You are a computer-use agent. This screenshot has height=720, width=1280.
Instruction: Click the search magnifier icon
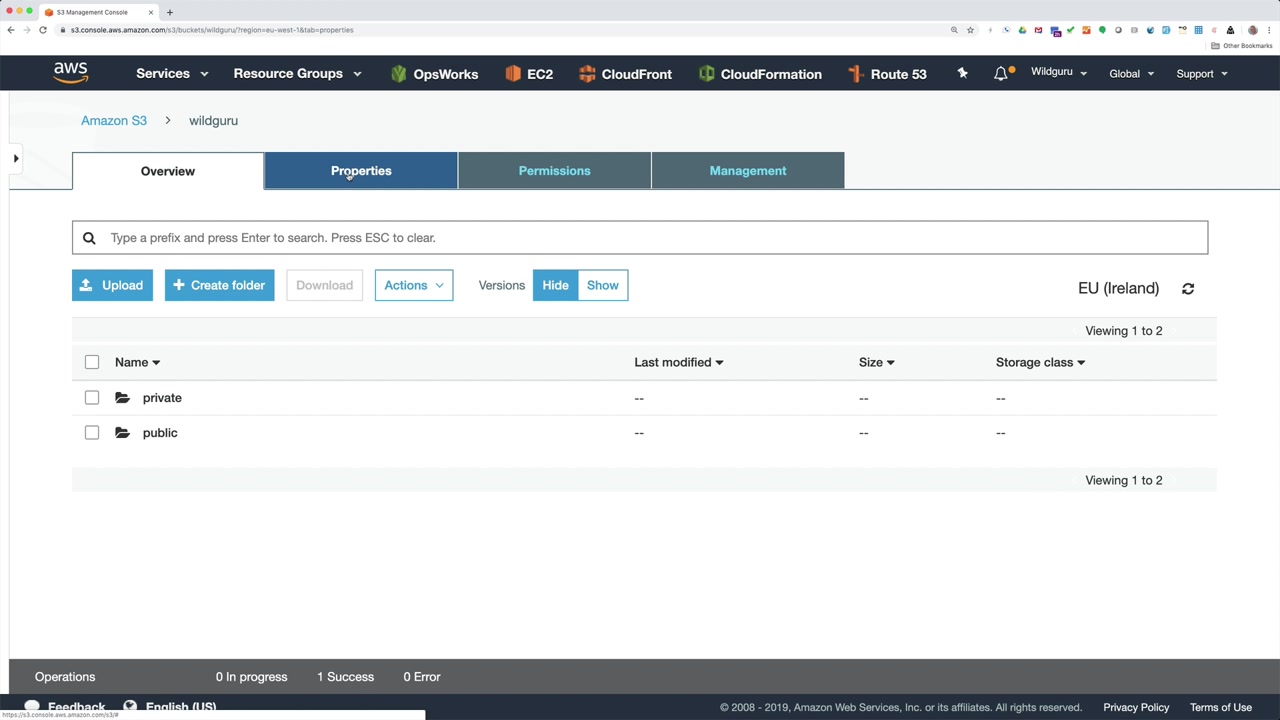89,238
